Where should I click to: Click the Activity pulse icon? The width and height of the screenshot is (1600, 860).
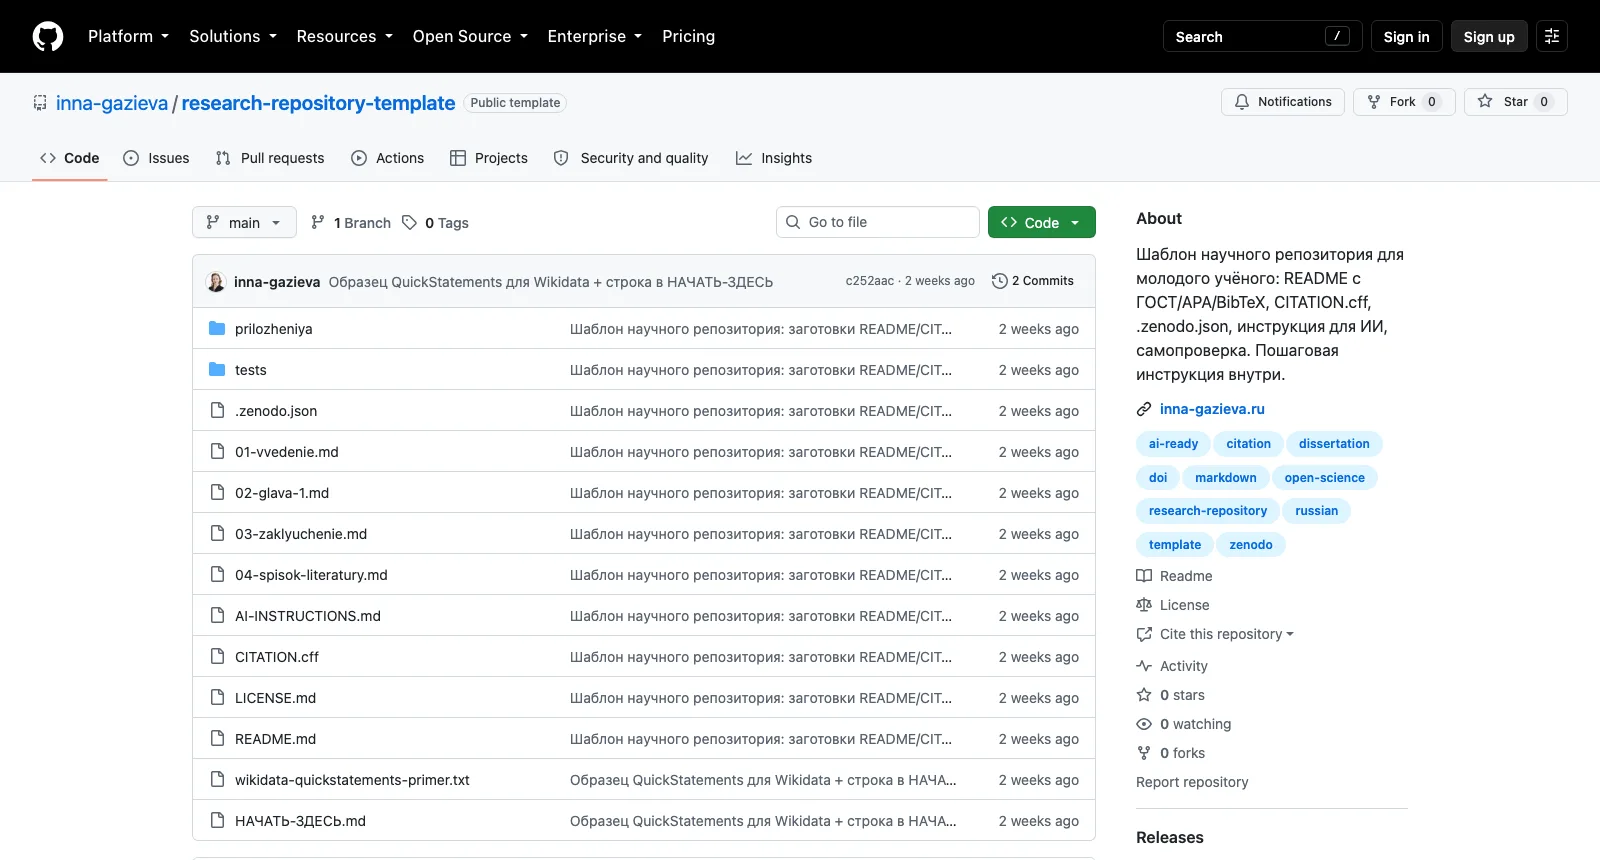[x=1144, y=666]
